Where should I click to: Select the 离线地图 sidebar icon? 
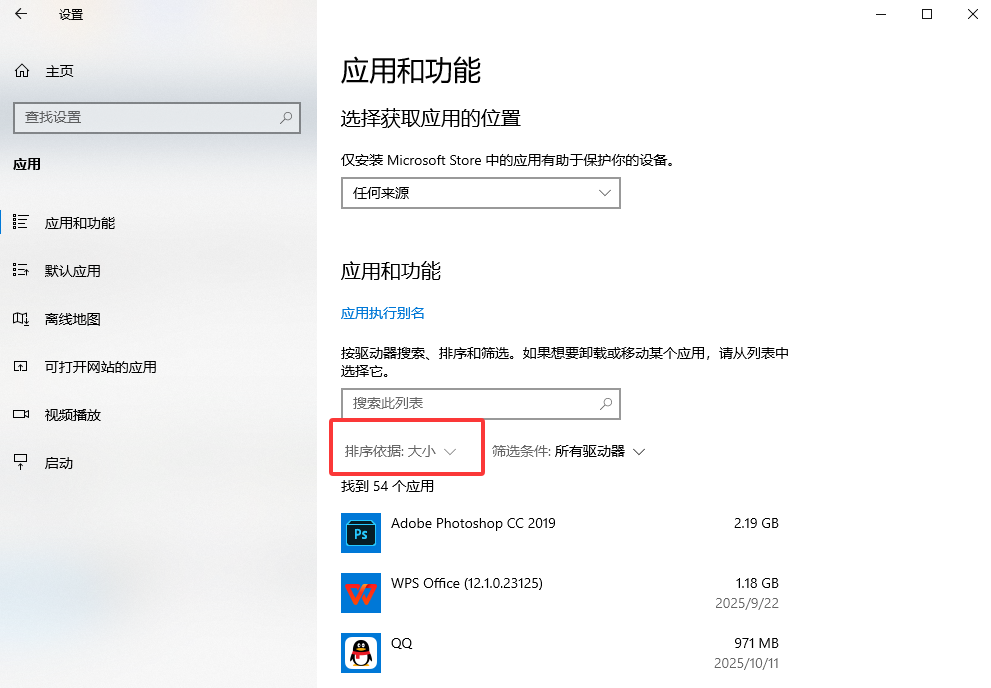click(x=20, y=318)
